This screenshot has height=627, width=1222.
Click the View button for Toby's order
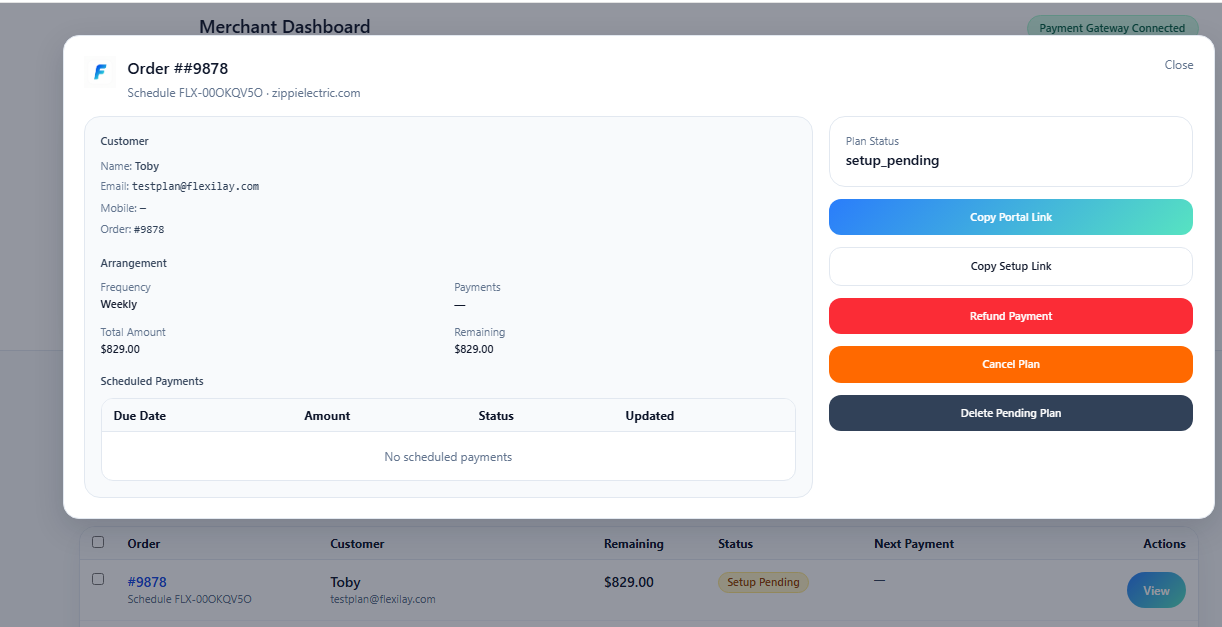coord(1156,590)
